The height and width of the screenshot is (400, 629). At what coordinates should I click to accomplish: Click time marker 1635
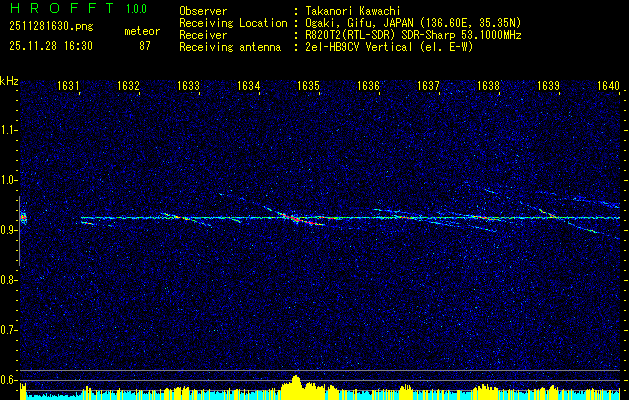pyautogui.click(x=308, y=85)
